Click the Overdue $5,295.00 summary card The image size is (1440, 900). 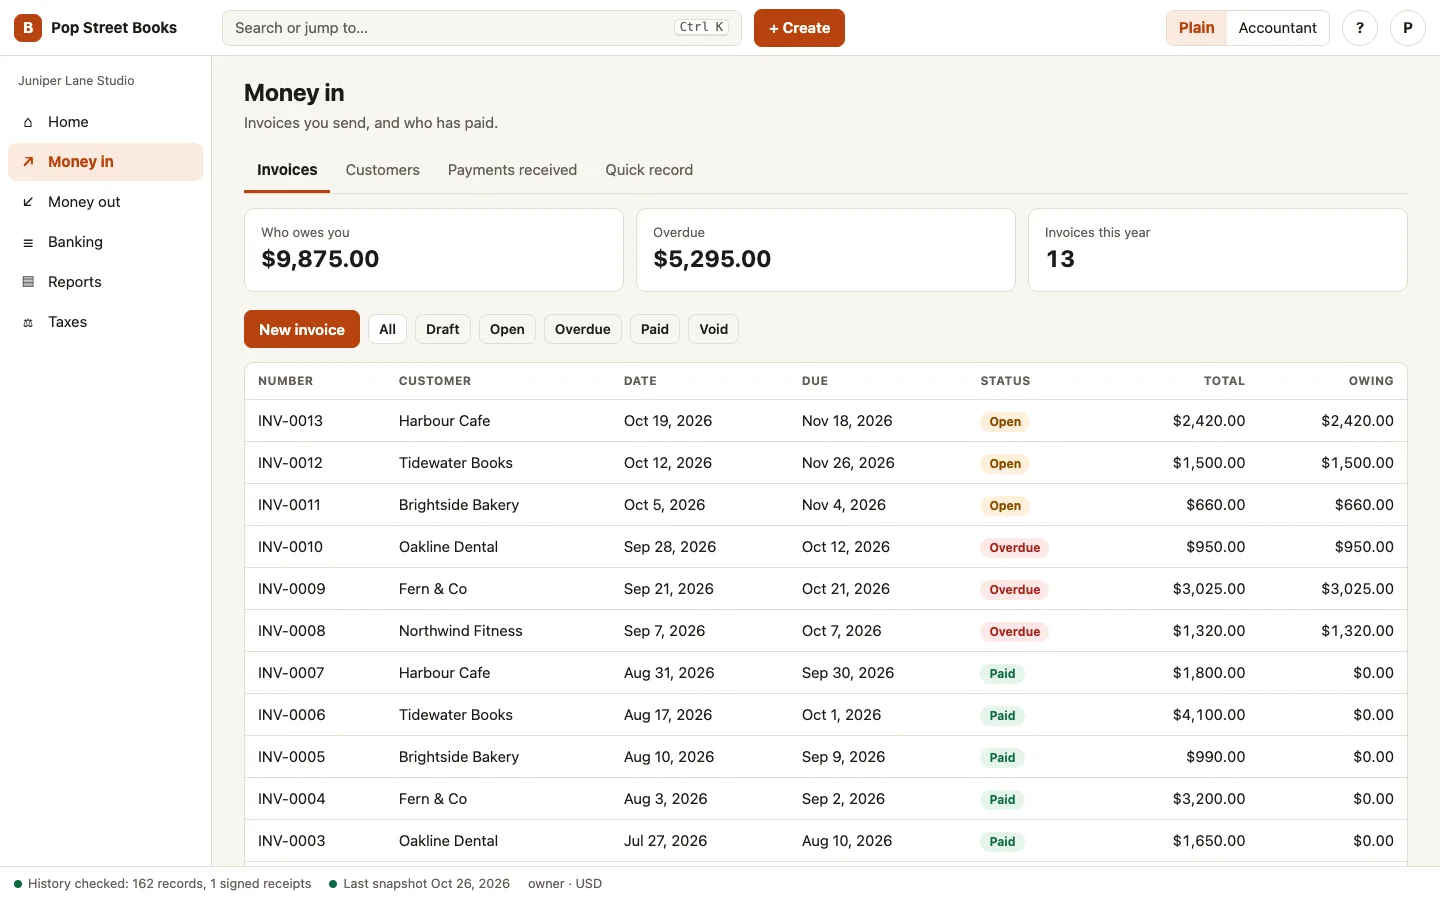coord(826,250)
